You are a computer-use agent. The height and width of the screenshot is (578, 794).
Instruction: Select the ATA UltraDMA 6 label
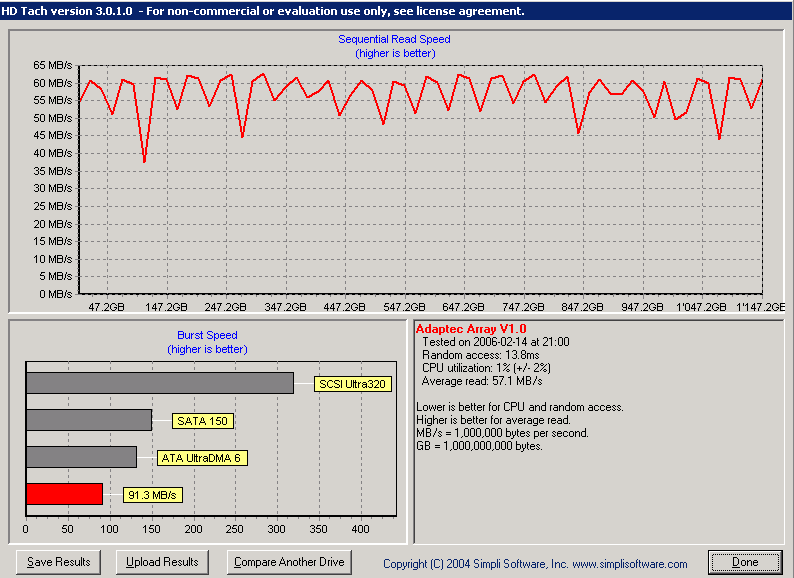(201, 458)
